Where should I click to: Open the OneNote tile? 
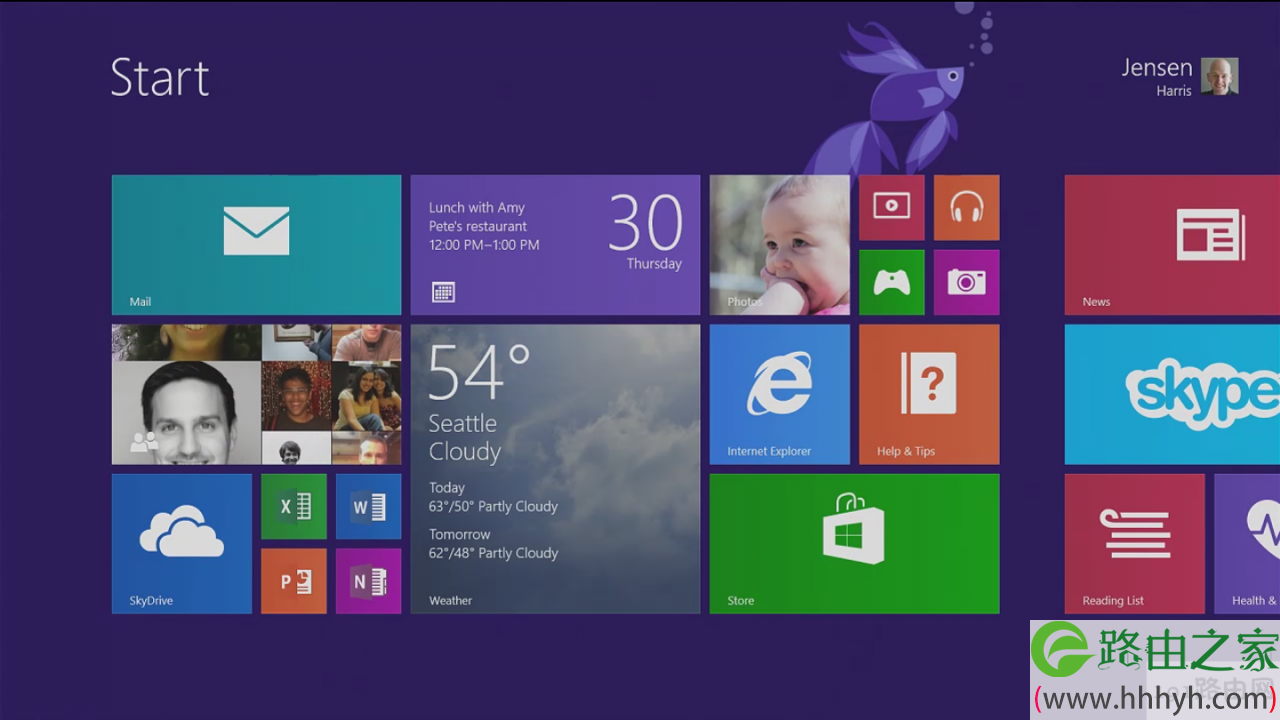(x=368, y=581)
